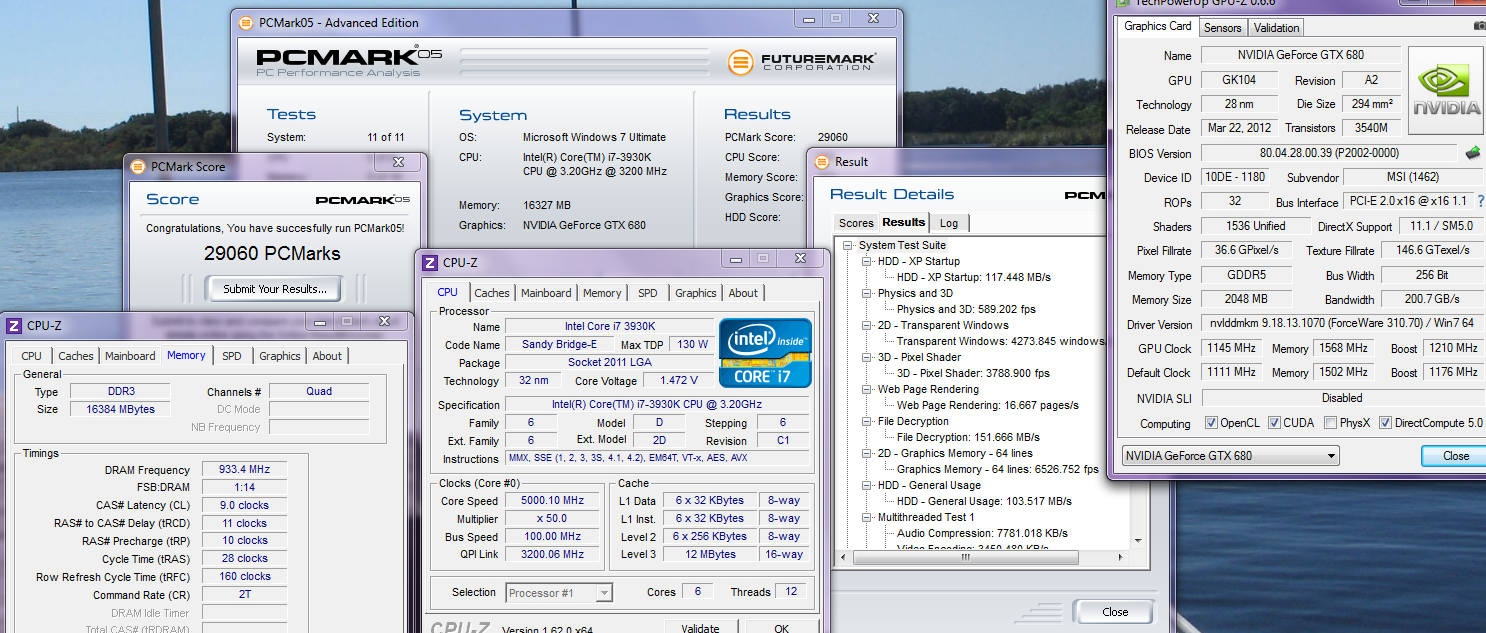Click the Core Voltage value 1.472 V
Viewport: 1486px width, 633px height.
678,381
